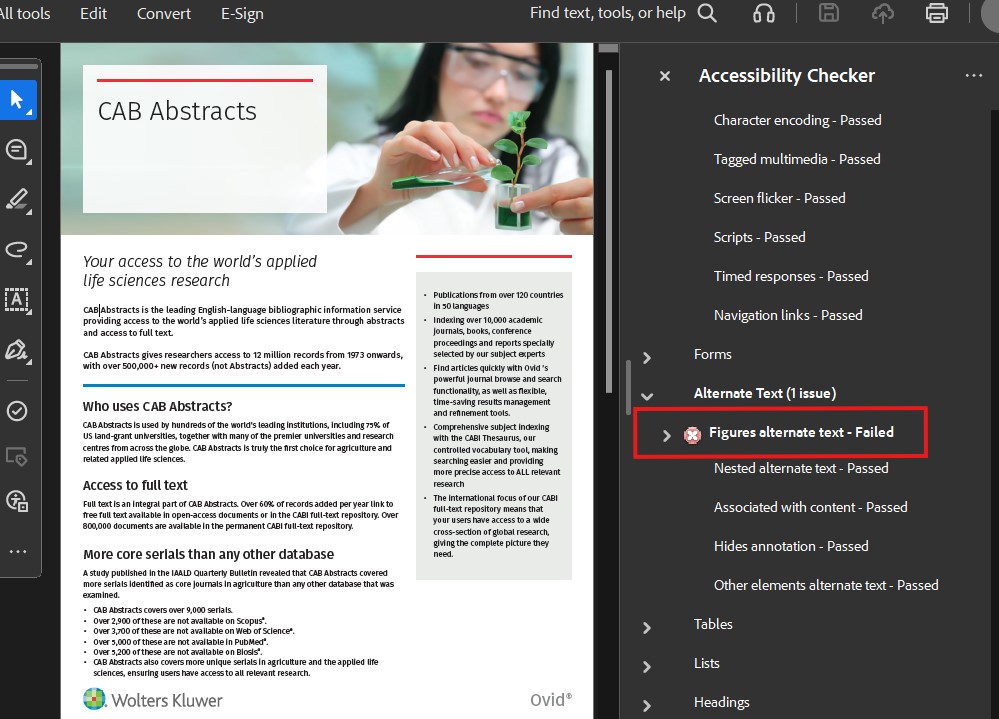This screenshot has width=999, height=719.
Task: Select Nested alternate text - Passed item
Action: click(x=800, y=468)
